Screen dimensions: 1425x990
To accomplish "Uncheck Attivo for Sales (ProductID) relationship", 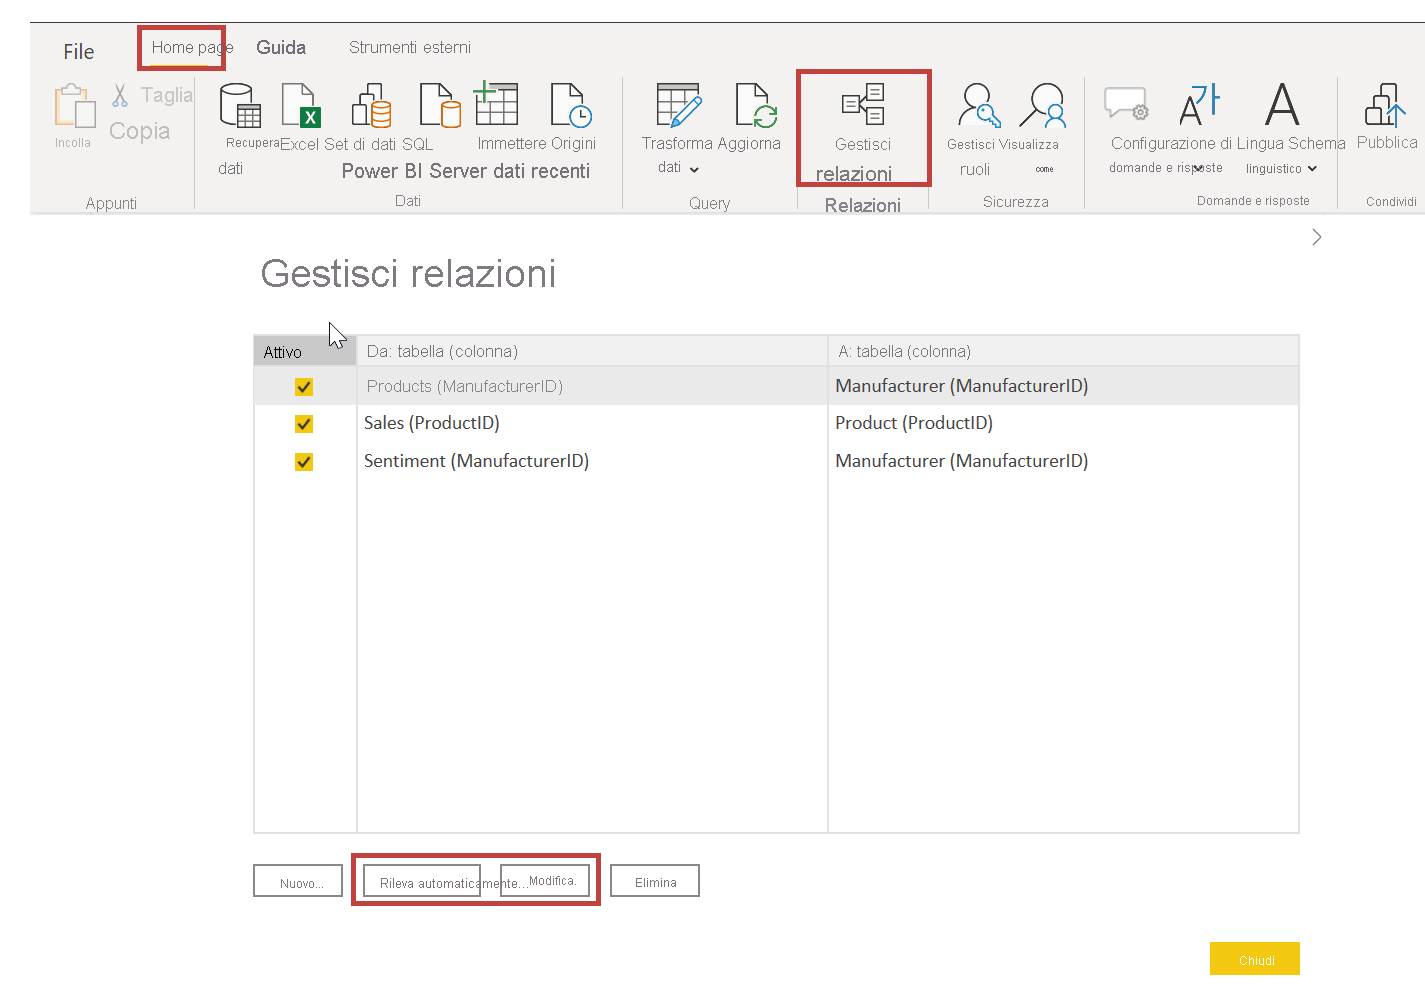I will click(x=304, y=424).
